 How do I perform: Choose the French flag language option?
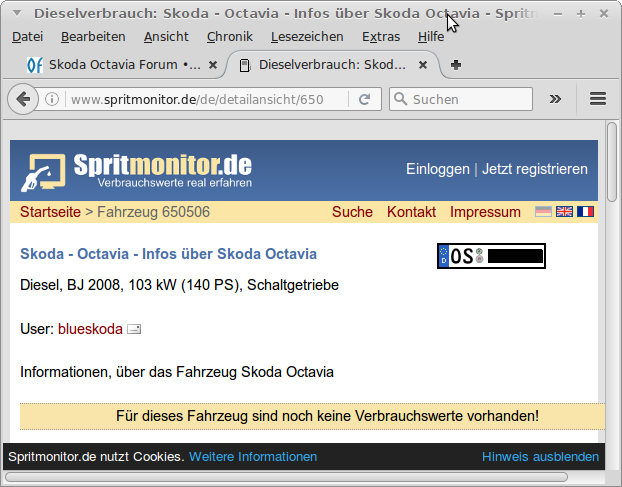[585, 212]
